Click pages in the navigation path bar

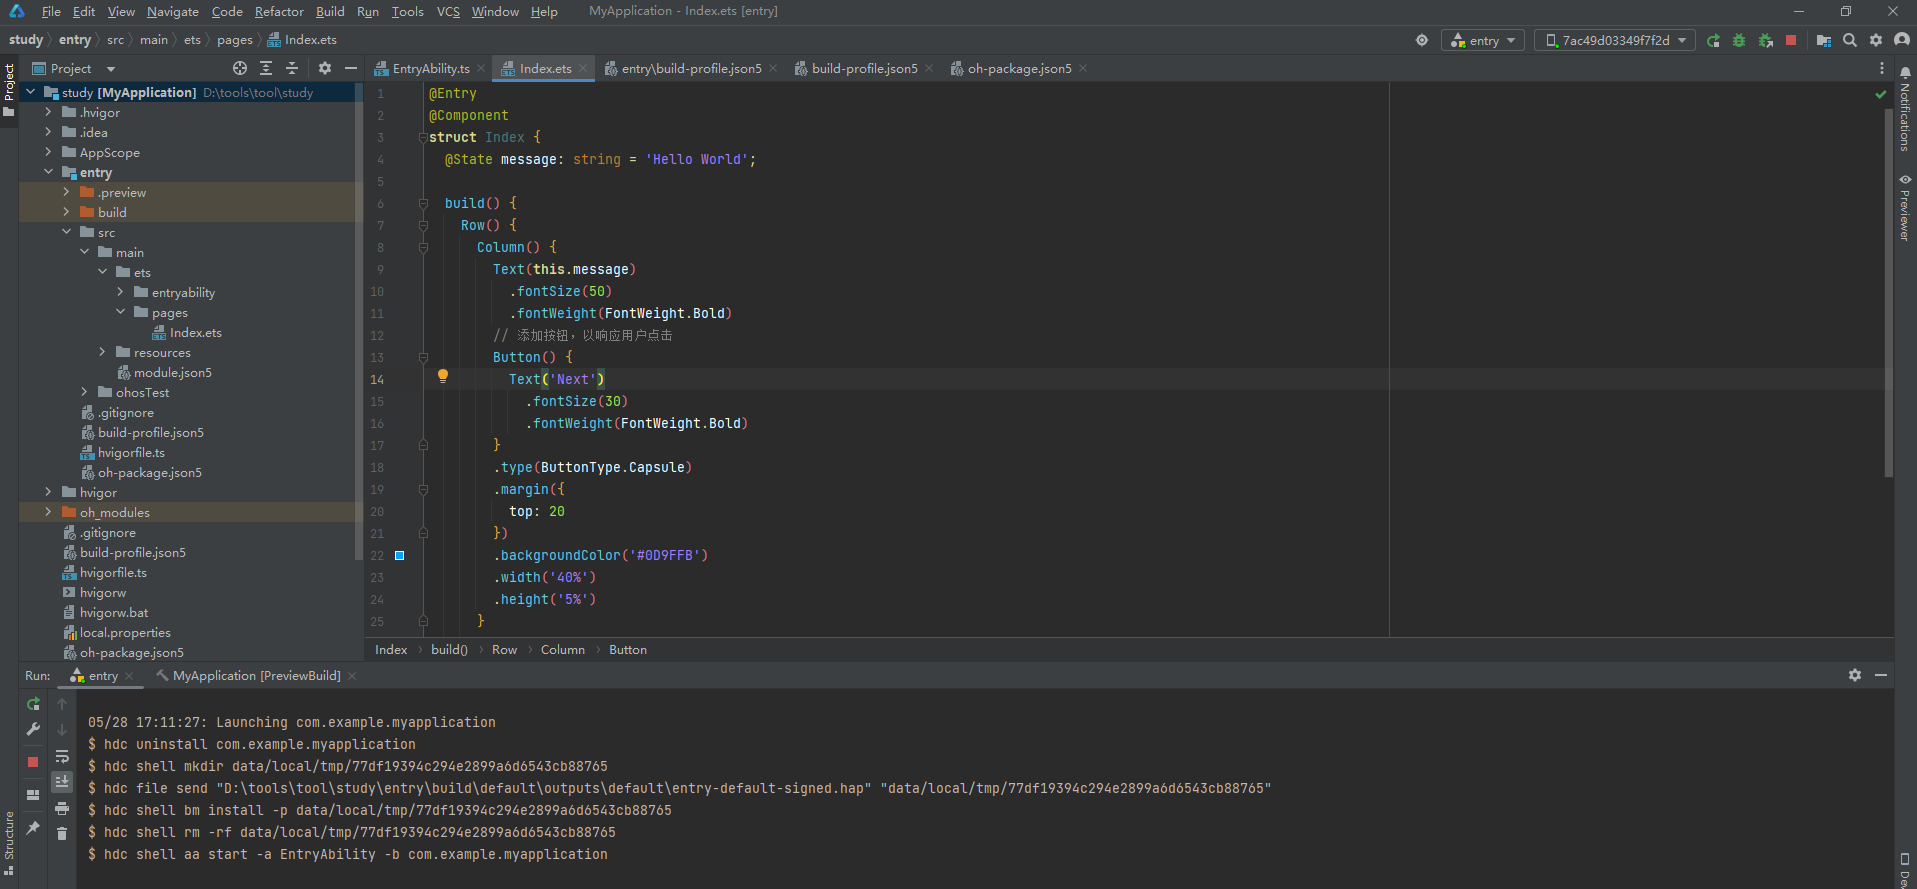tap(235, 40)
